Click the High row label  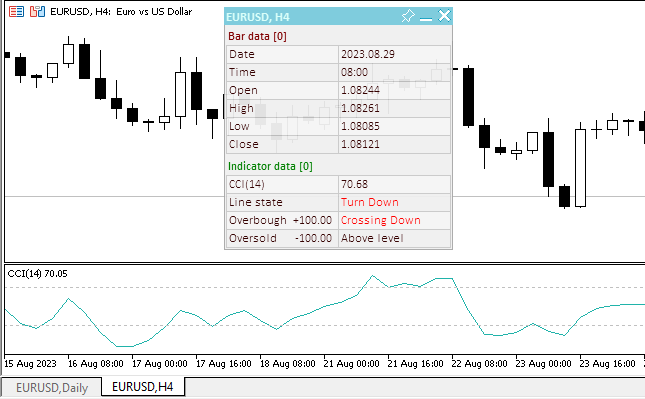(241, 108)
